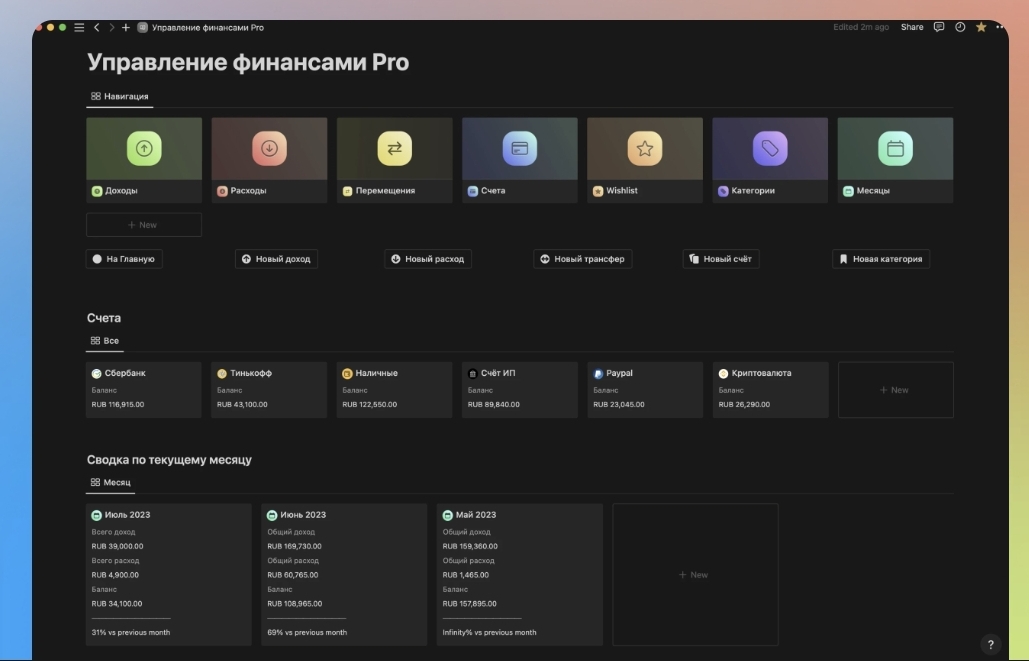
Task: Click the help question mark button
Action: pyautogui.click(x=991, y=645)
